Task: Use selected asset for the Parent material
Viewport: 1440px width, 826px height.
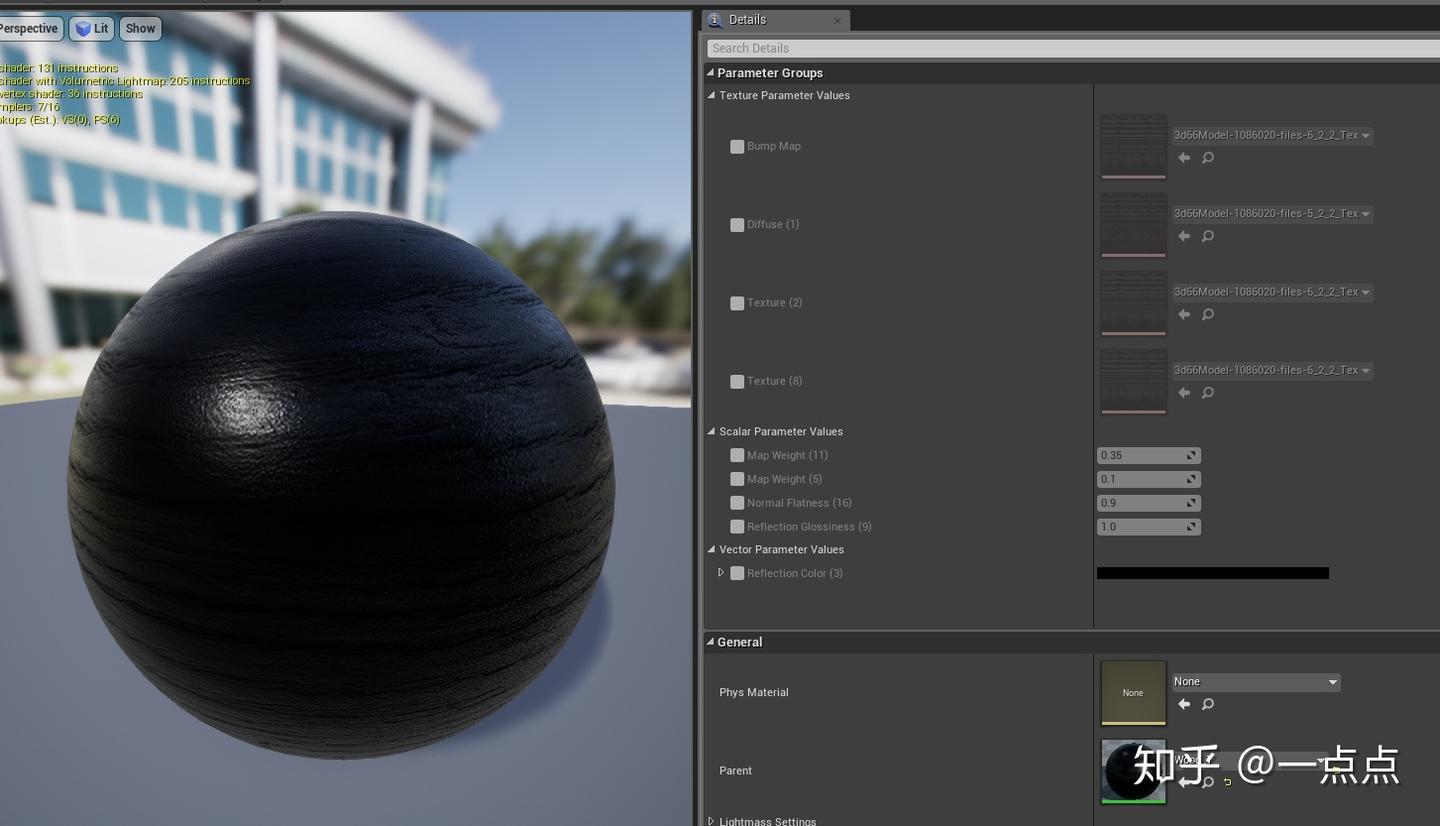Action: 1183,783
